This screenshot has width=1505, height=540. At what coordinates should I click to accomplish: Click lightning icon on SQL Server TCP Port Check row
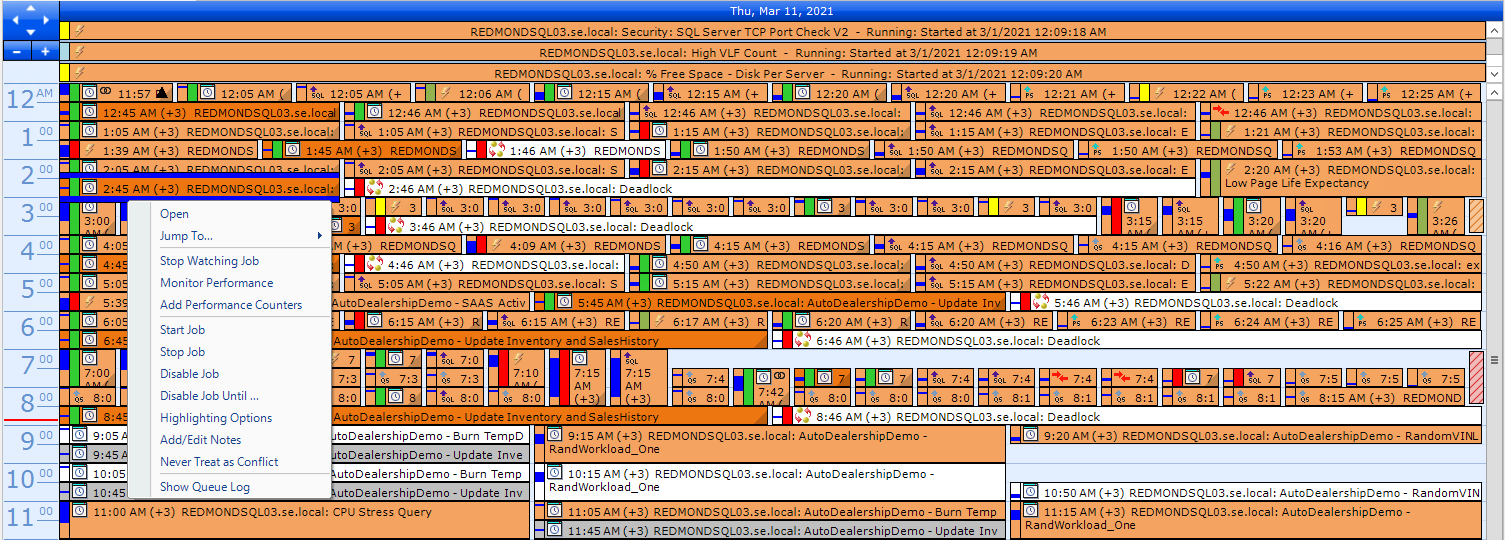tap(79, 32)
